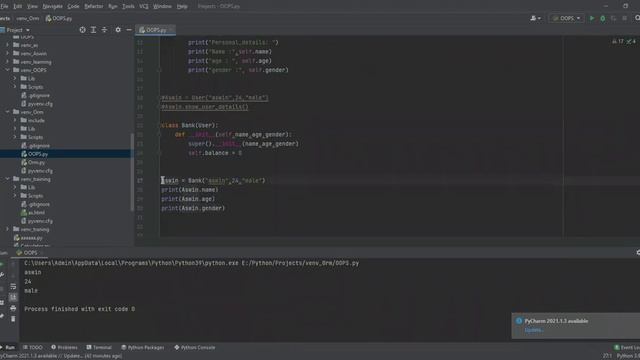Open the Tools menu
Viewport: 640px width, 360px height.
[x=128, y=6]
